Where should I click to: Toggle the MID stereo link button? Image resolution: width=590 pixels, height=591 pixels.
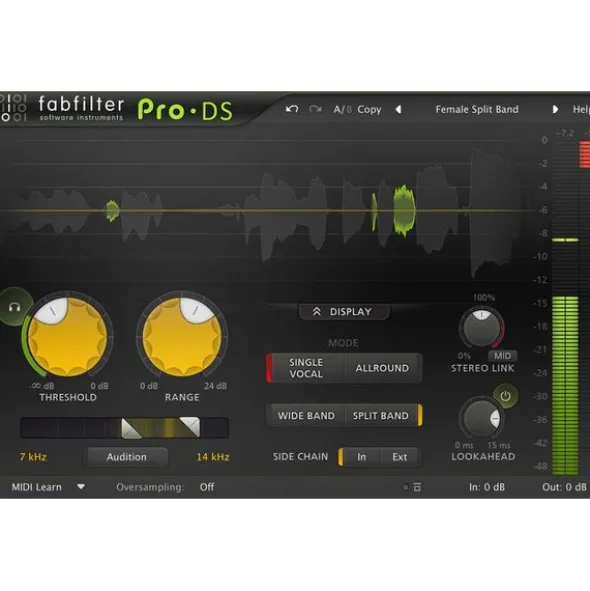tap(502, 355)
